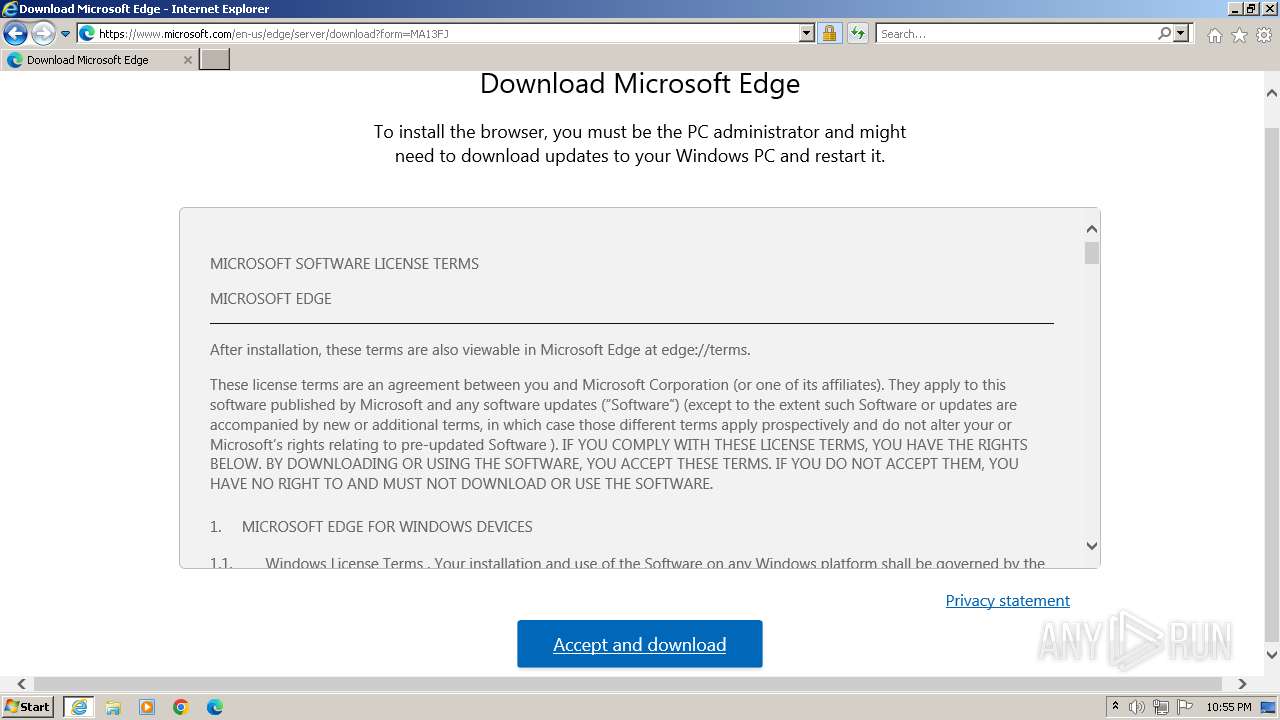Click the horizontal scroll right arrow

pos(1242,684)
